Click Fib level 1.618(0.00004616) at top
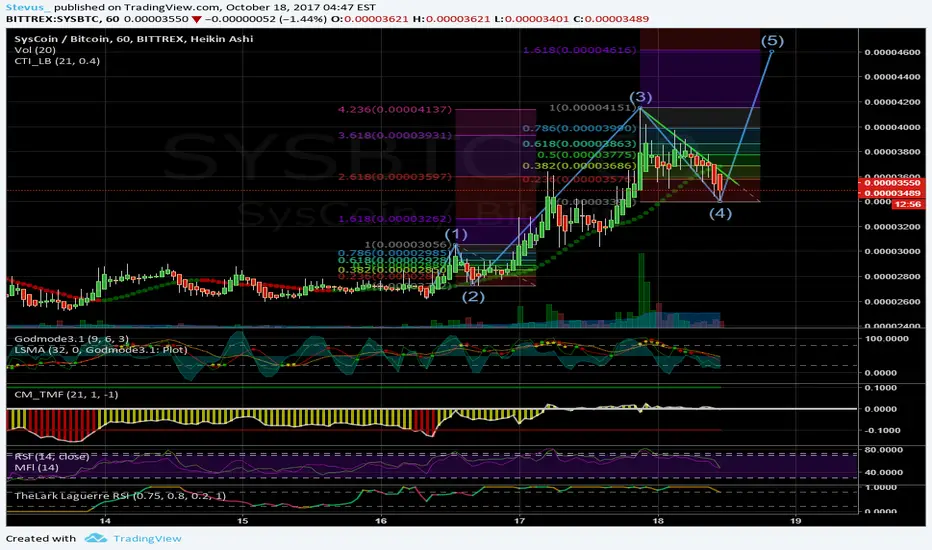 [x=580, y=50]
